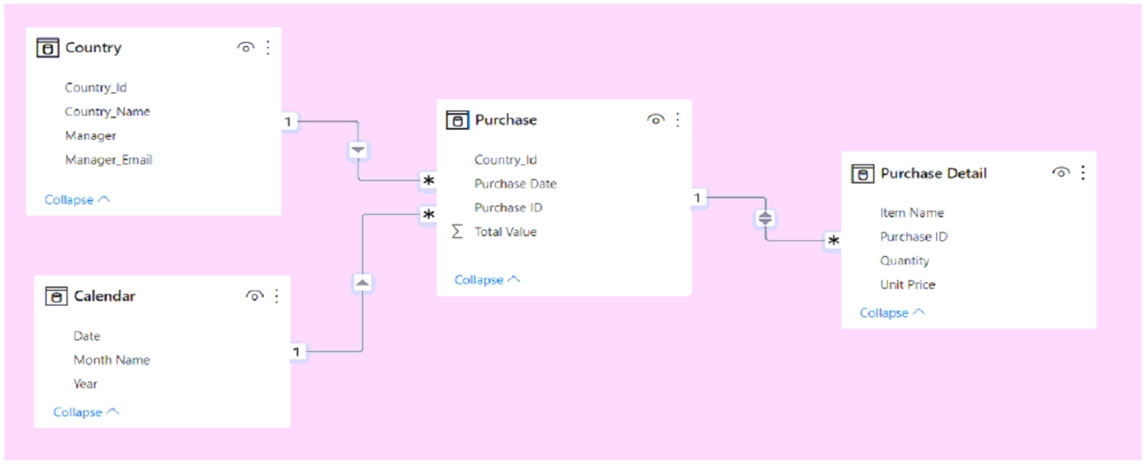The image size is (1146, 465).
Task: Collapse the Purchase table fields
Action: point(487,280)
